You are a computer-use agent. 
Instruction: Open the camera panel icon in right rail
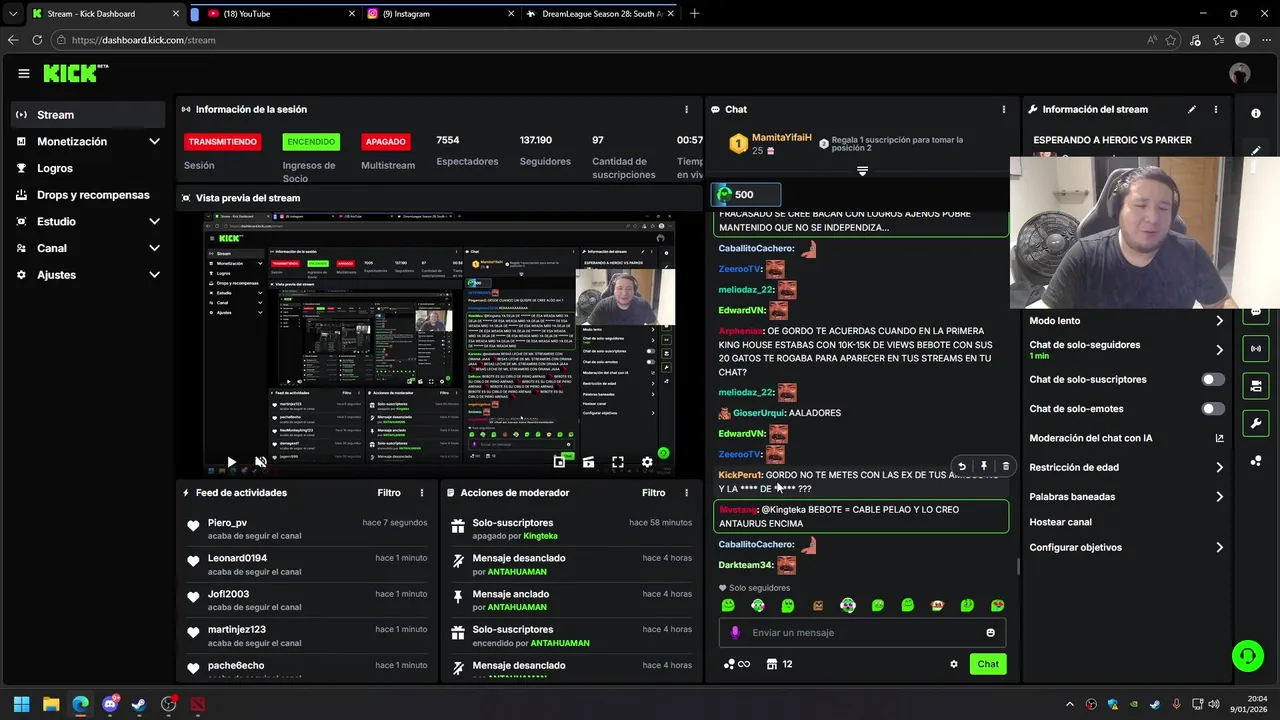[x=1256, y=385]
